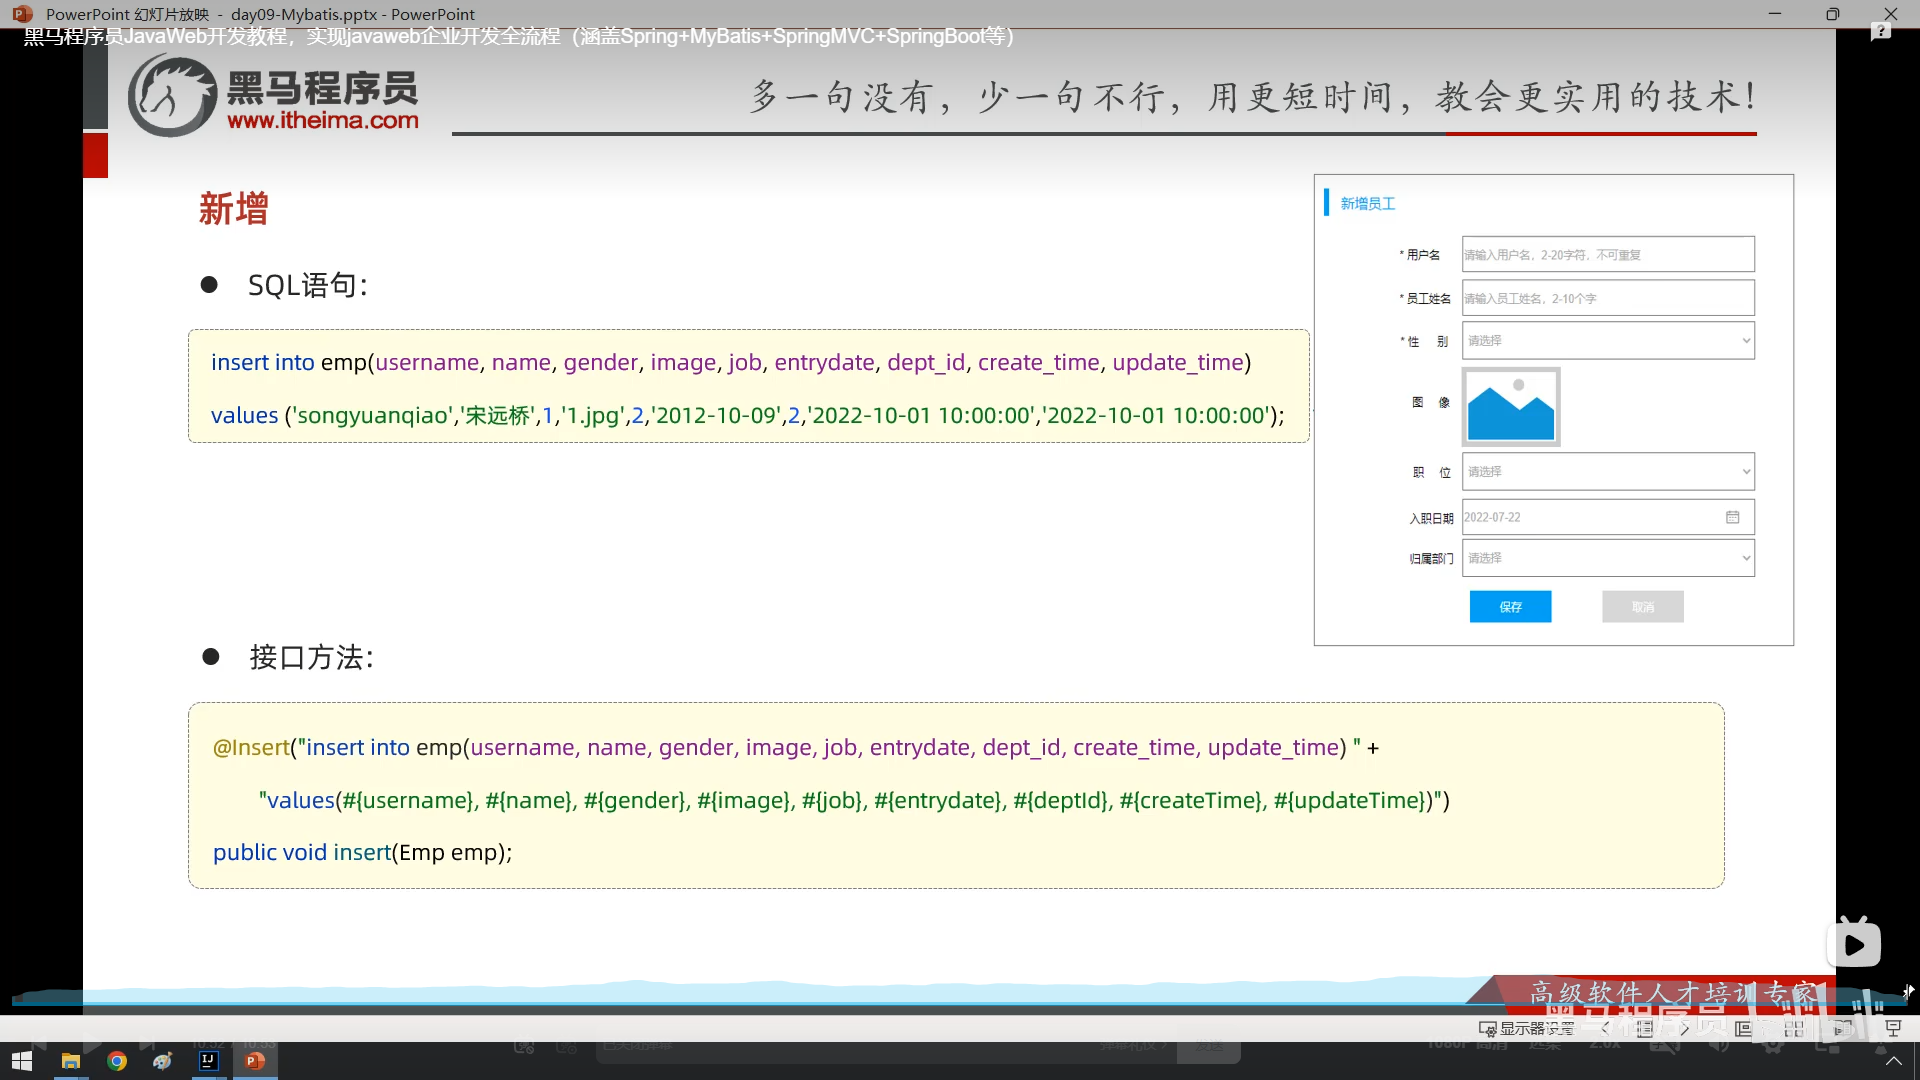The width and height of the screenshot is (1920, 1080).
Task: Open 显示器设置 display settings
Action: click(1526, 1028)
